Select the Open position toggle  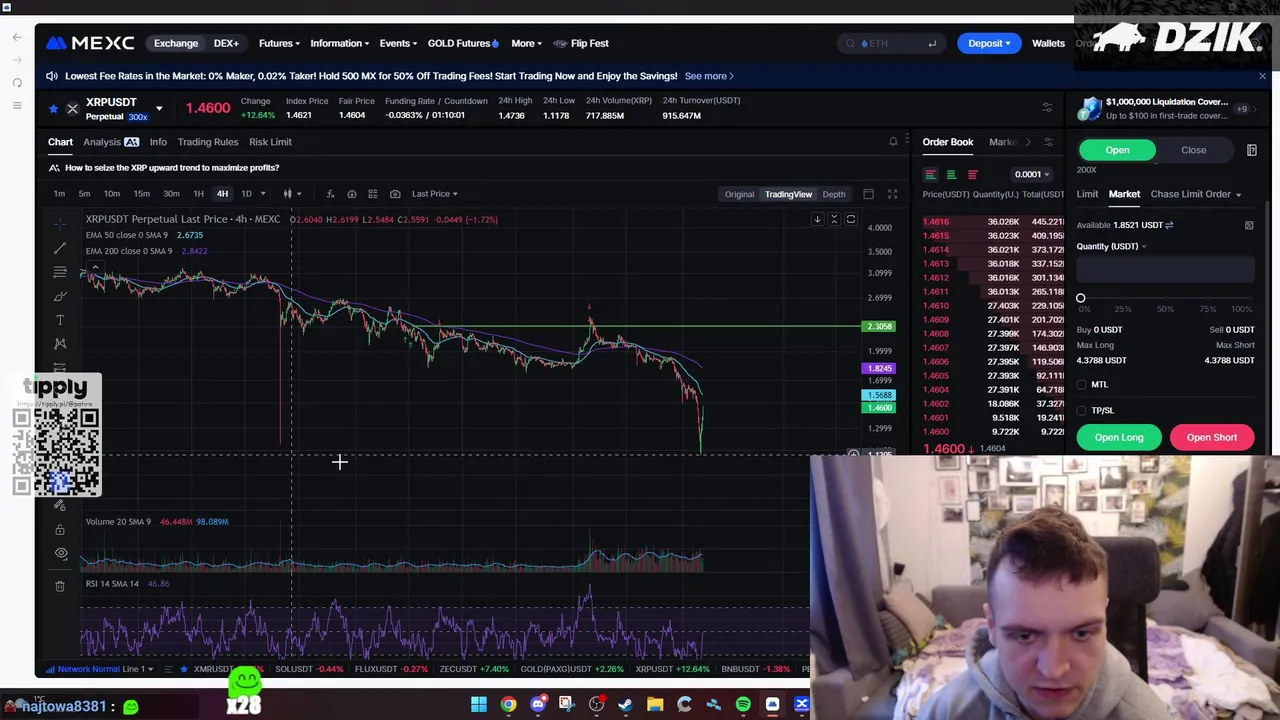[x=1117, y=150]
